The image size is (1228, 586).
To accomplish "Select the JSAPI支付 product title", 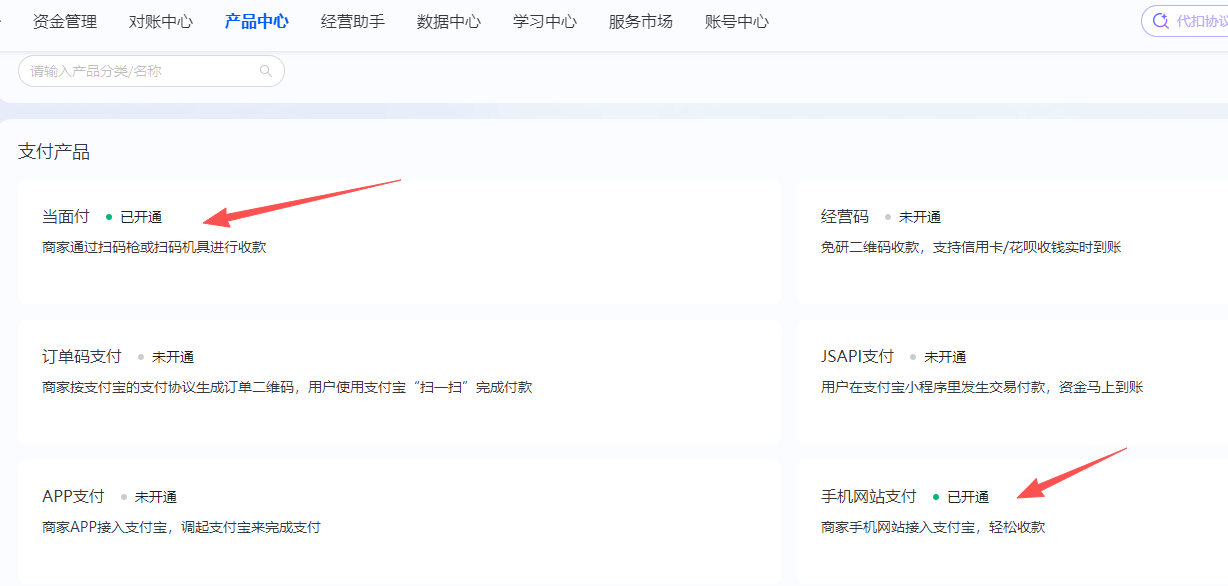I will [x=857, y=357].
